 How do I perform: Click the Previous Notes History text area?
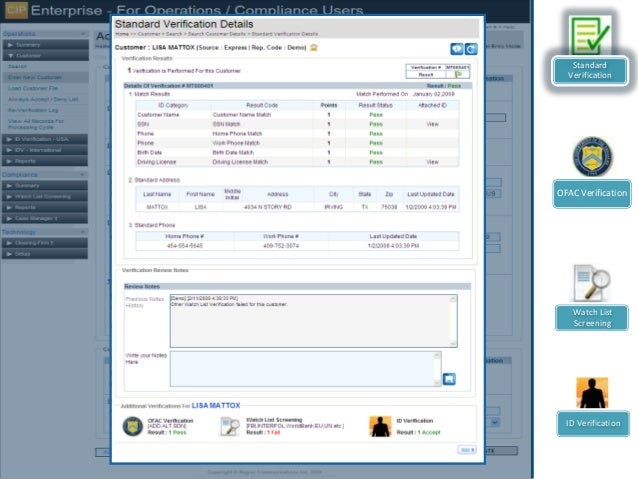[310, 321]
